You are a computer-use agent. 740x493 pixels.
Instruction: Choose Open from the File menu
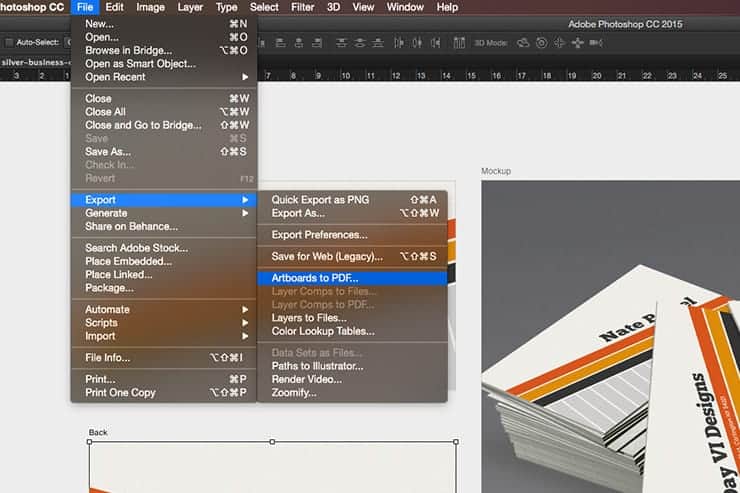point(163,37)
